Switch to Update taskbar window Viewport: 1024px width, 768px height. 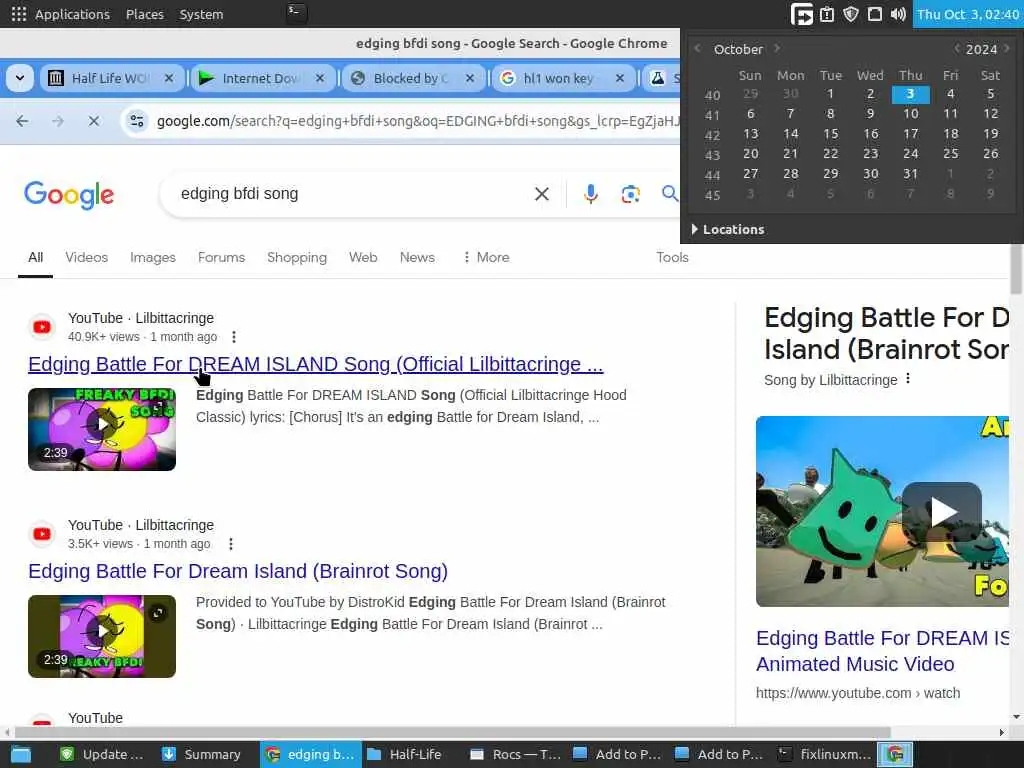(103, 754)
